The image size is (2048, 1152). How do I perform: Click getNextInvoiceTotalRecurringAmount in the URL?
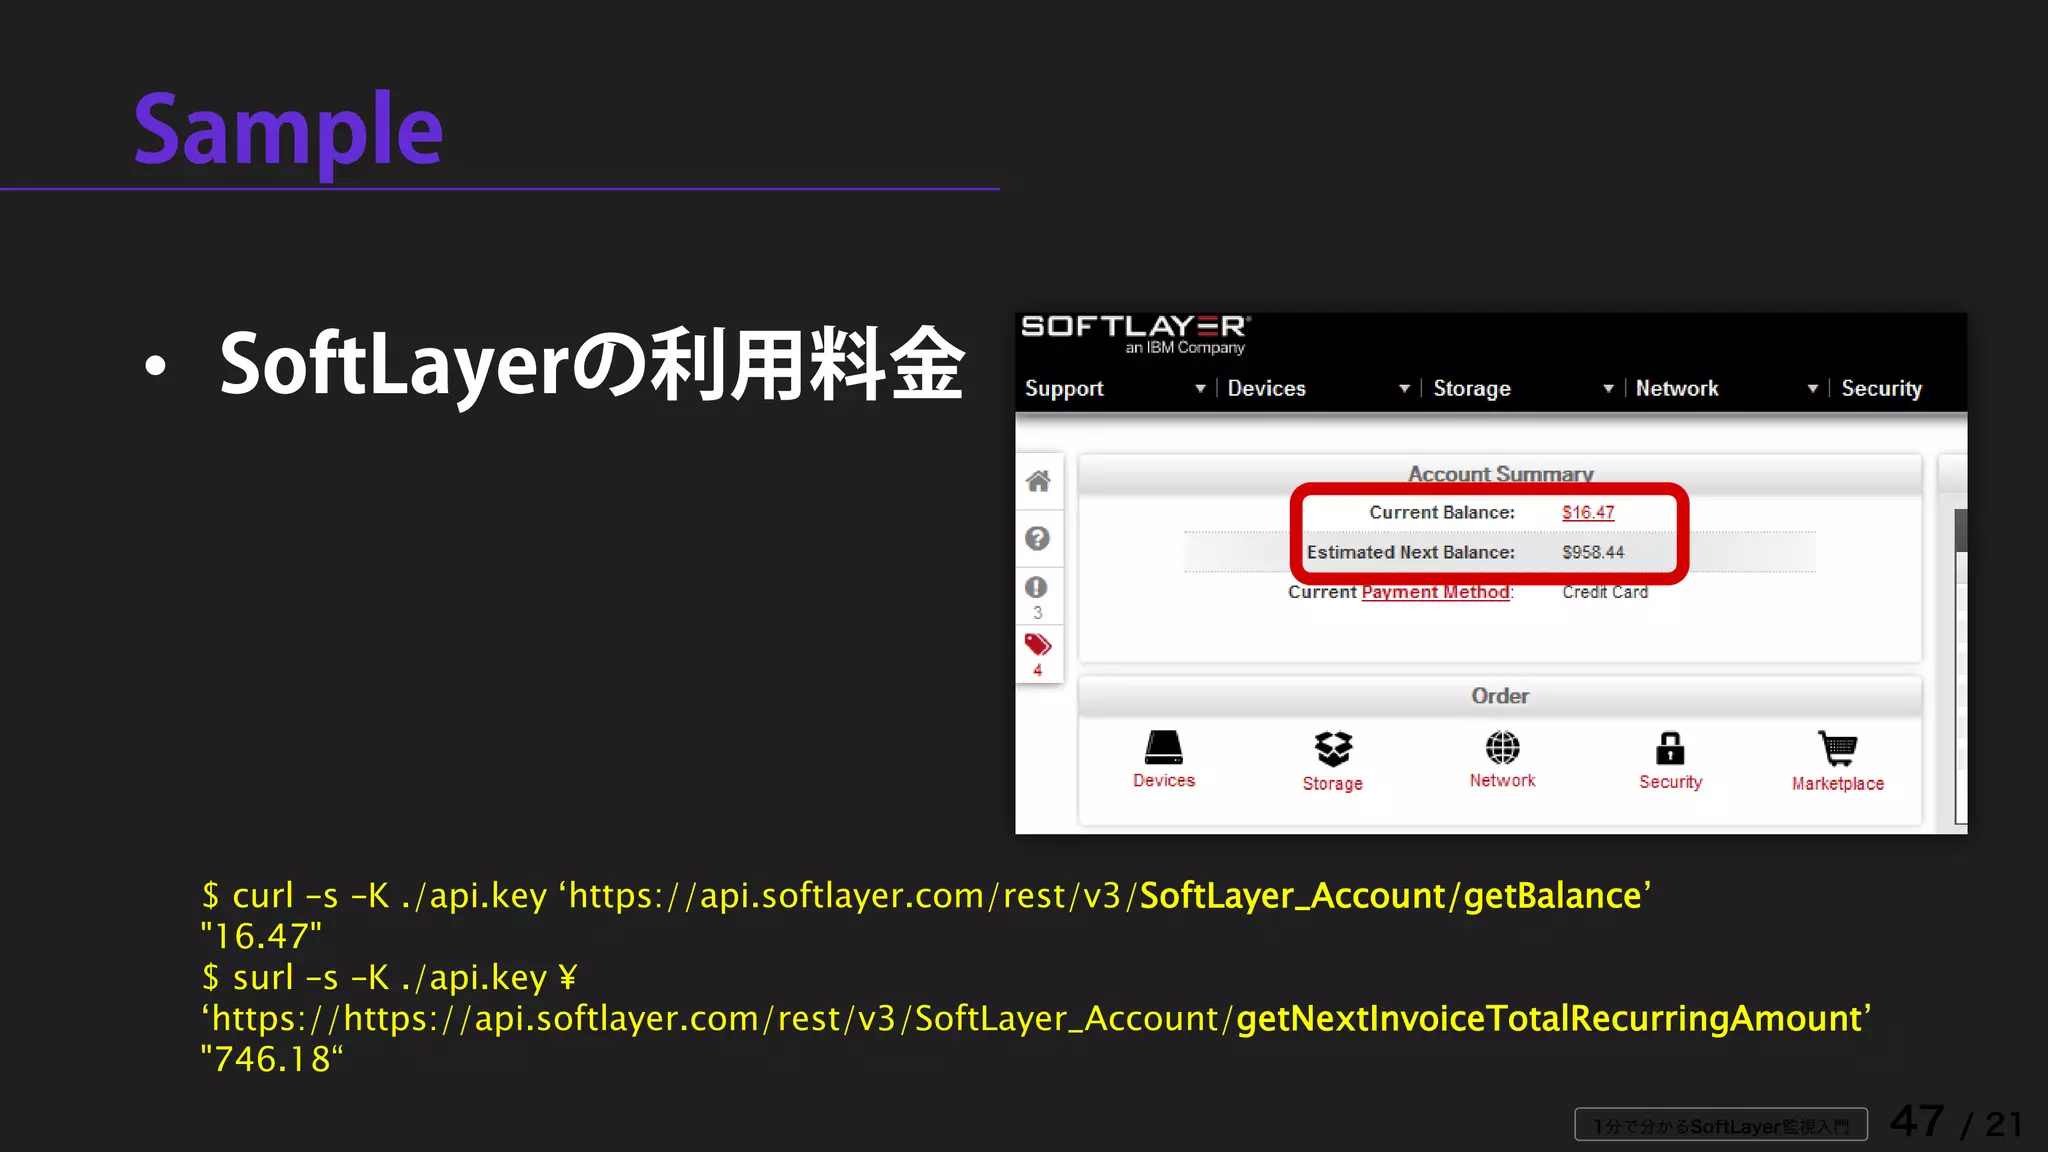pyautogui.click(x=1548, y=1018)
